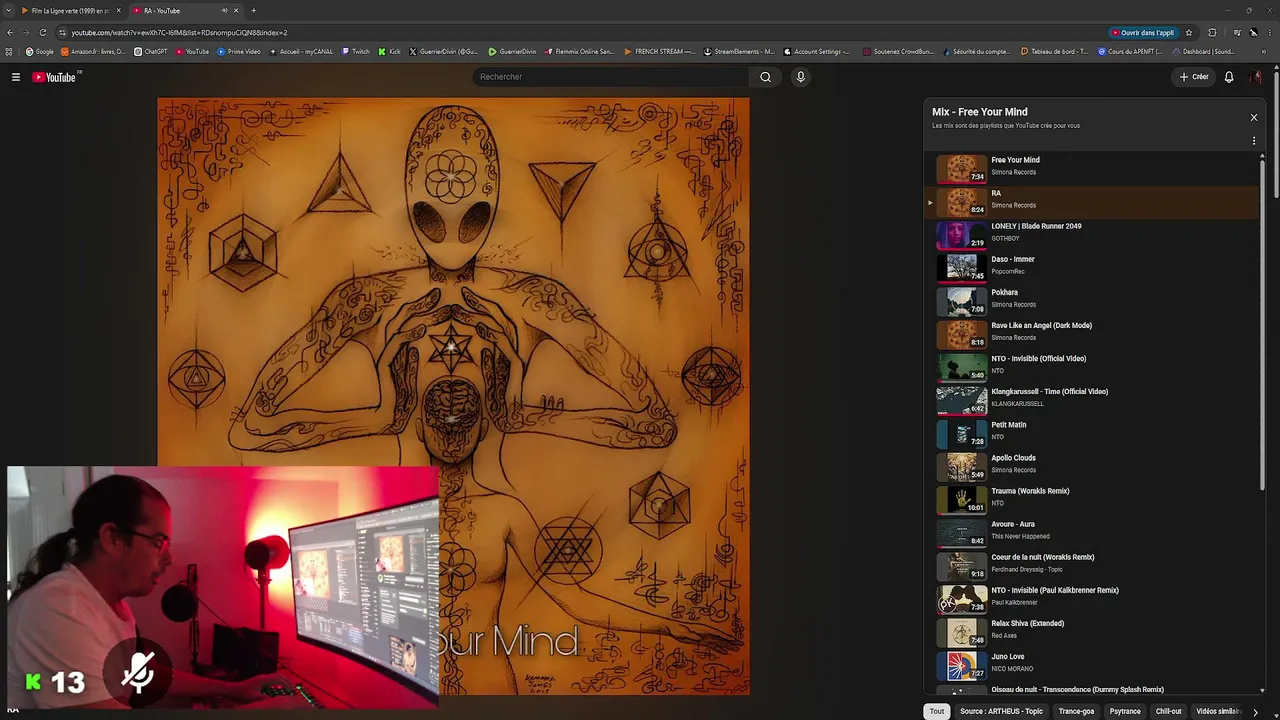Open the Petit Matin thumbnail
This screenshot has height=720, width=1280.
click(x=961, y=433)
